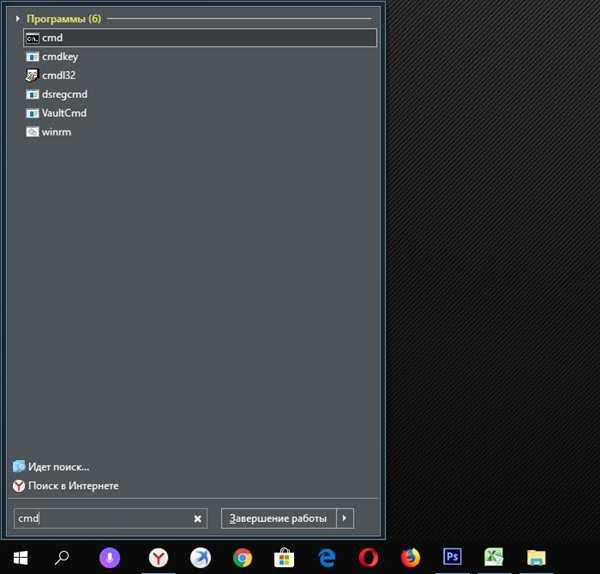Collapse the Программы (6) section arrow
Screen dimensions: 600x574
pos(18,18)
